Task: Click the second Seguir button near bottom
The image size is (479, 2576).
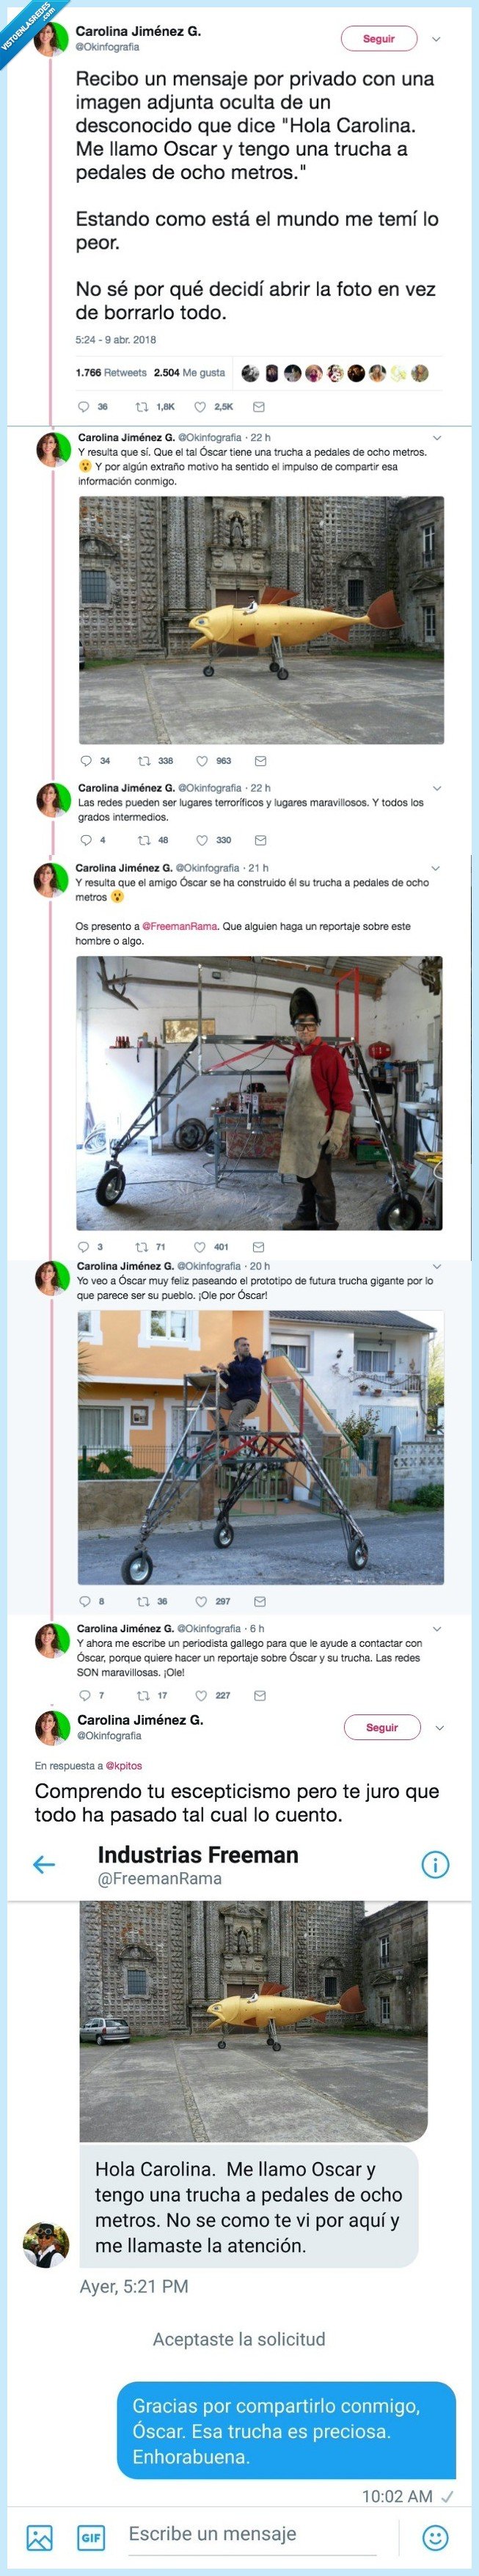Action: (382, 1727)
